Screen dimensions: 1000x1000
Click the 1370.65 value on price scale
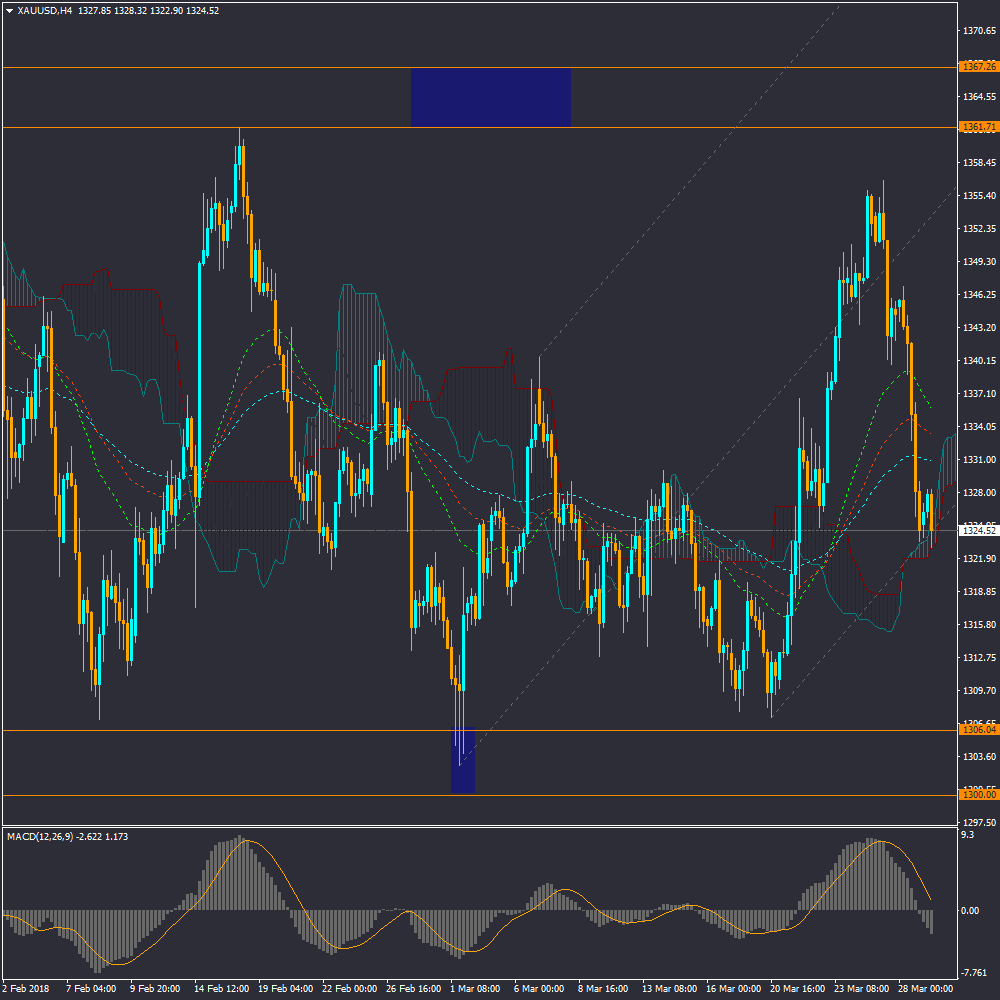coord(977,31)
